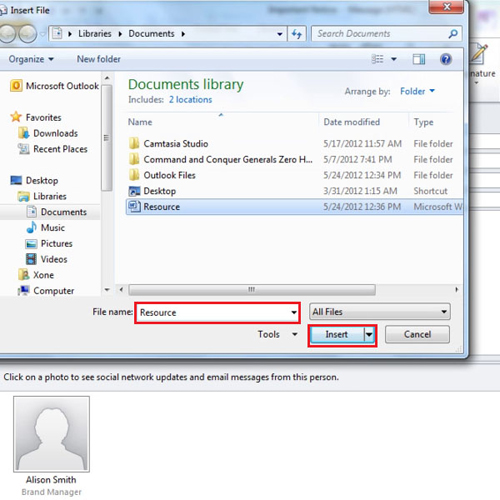500x500 pixels.
Task: Click the 5/24/2012 12:36 PM date of Resource
Action: pyautogui.click(x=362, y=207)
